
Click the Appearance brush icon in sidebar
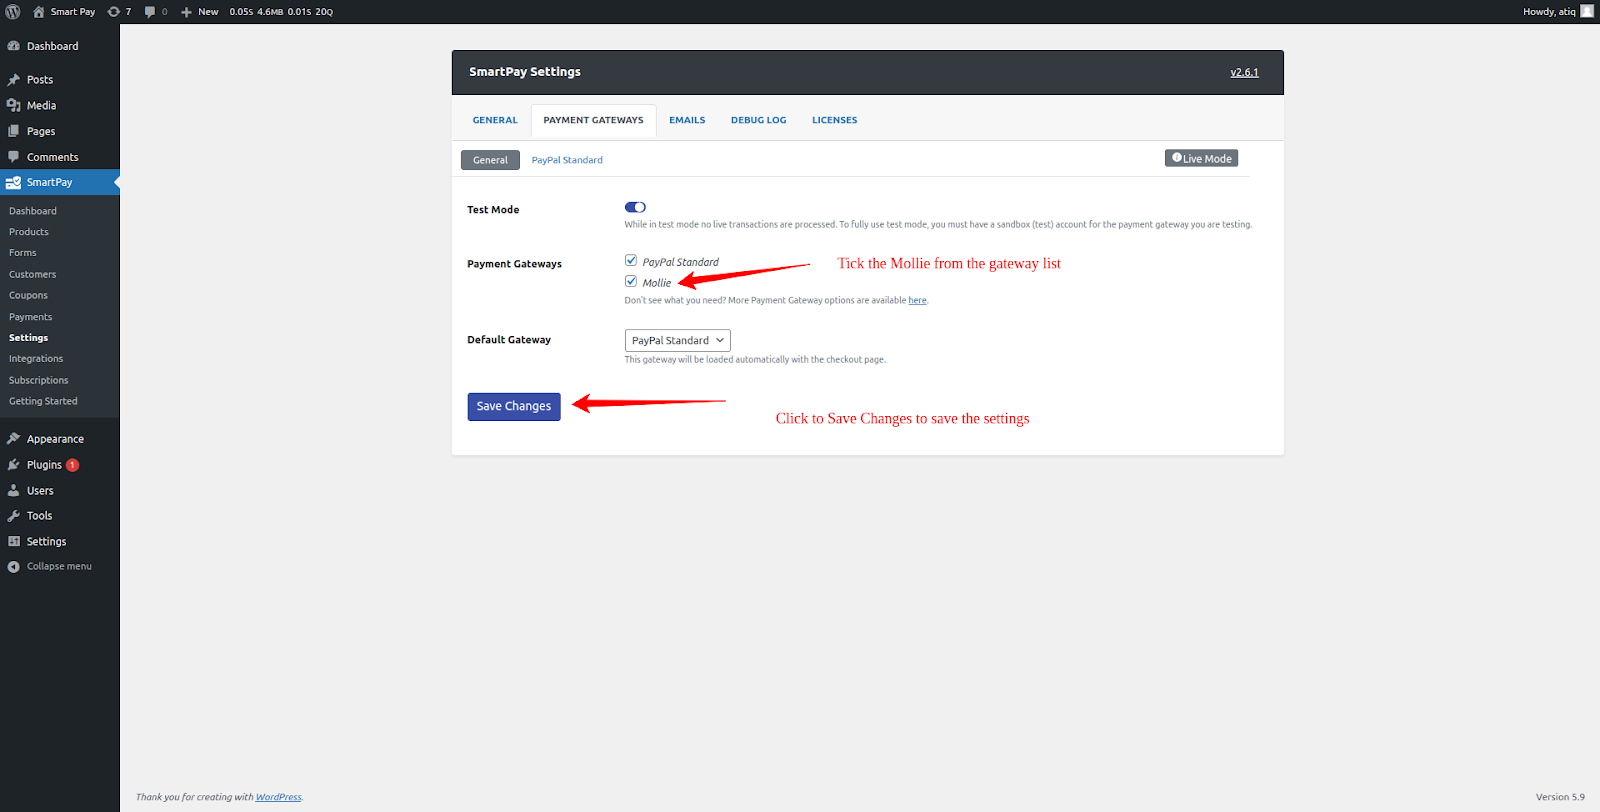[x=14, y=439]
